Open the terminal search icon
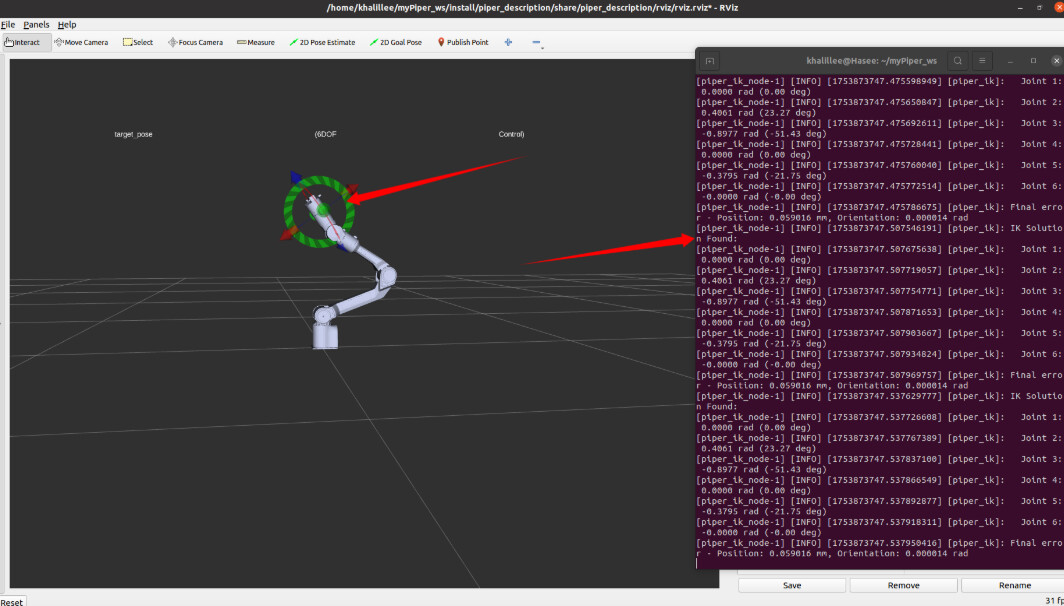The image size is (1064, 606). click(957, 61)
